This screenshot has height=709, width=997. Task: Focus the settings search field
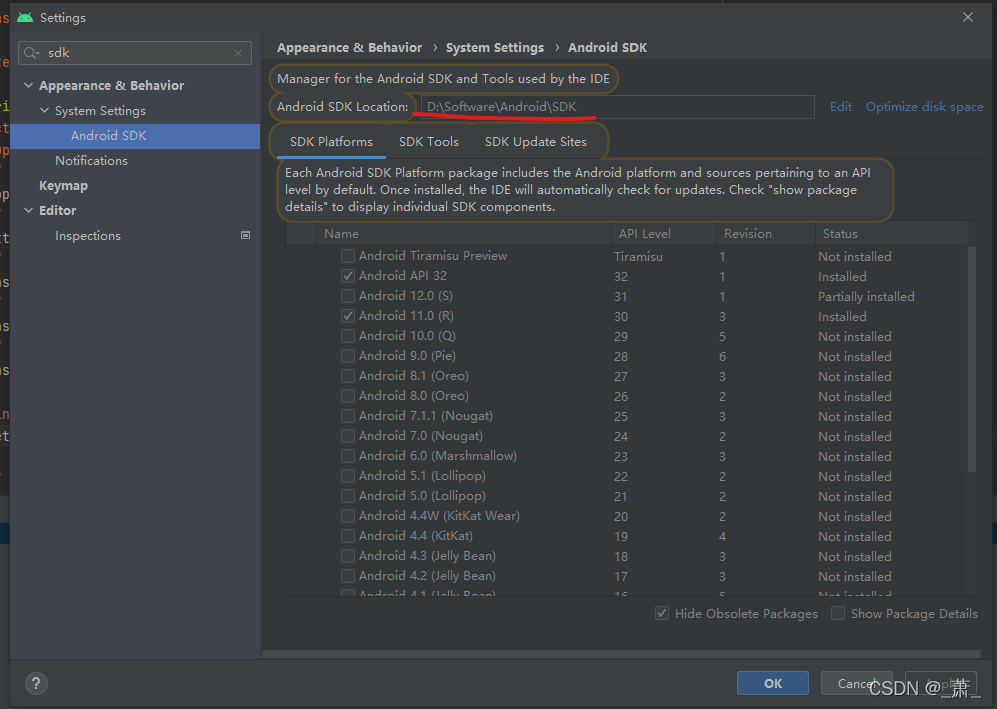135,53
